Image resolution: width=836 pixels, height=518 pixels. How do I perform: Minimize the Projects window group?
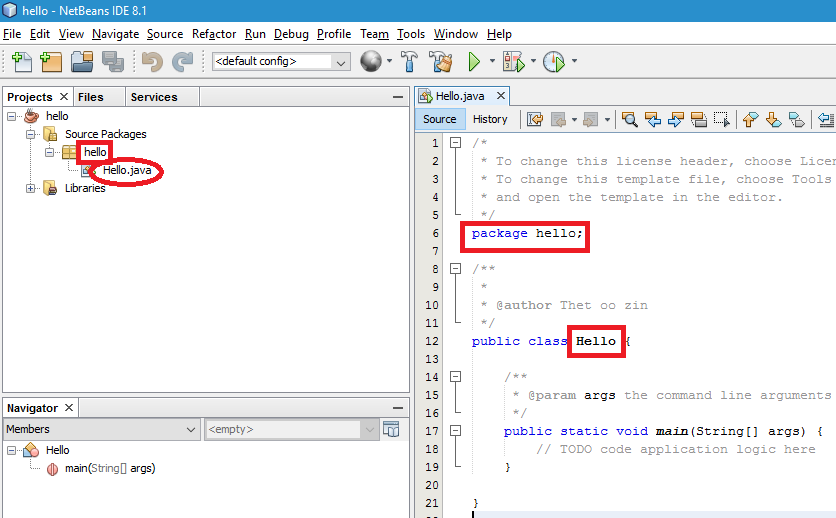397,97
